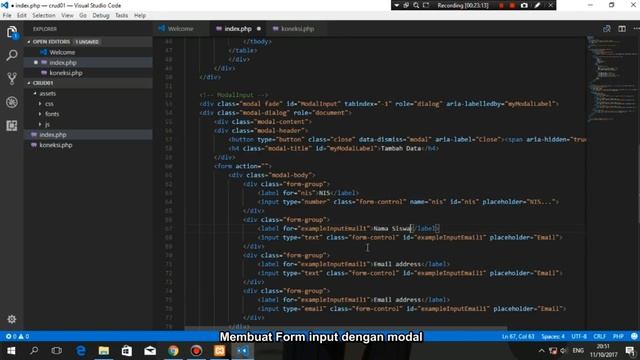The image size is (640, 360).
Task: Split the editor with split icon
Action: click(622, 29)
